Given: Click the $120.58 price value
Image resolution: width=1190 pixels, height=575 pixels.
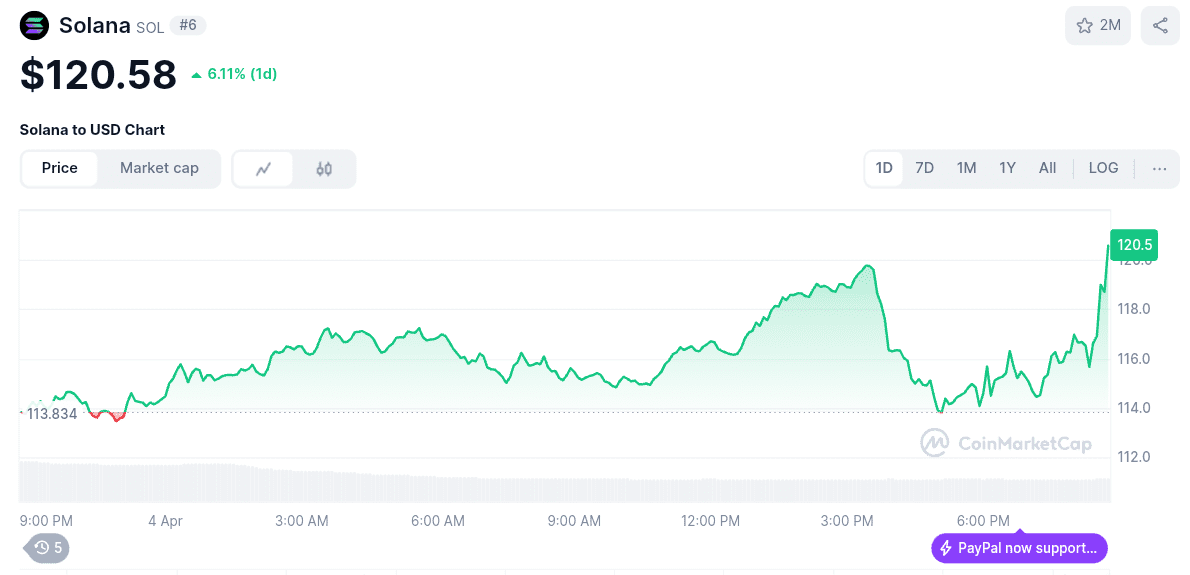Looking at the screenshot, I should click(98, 74).
